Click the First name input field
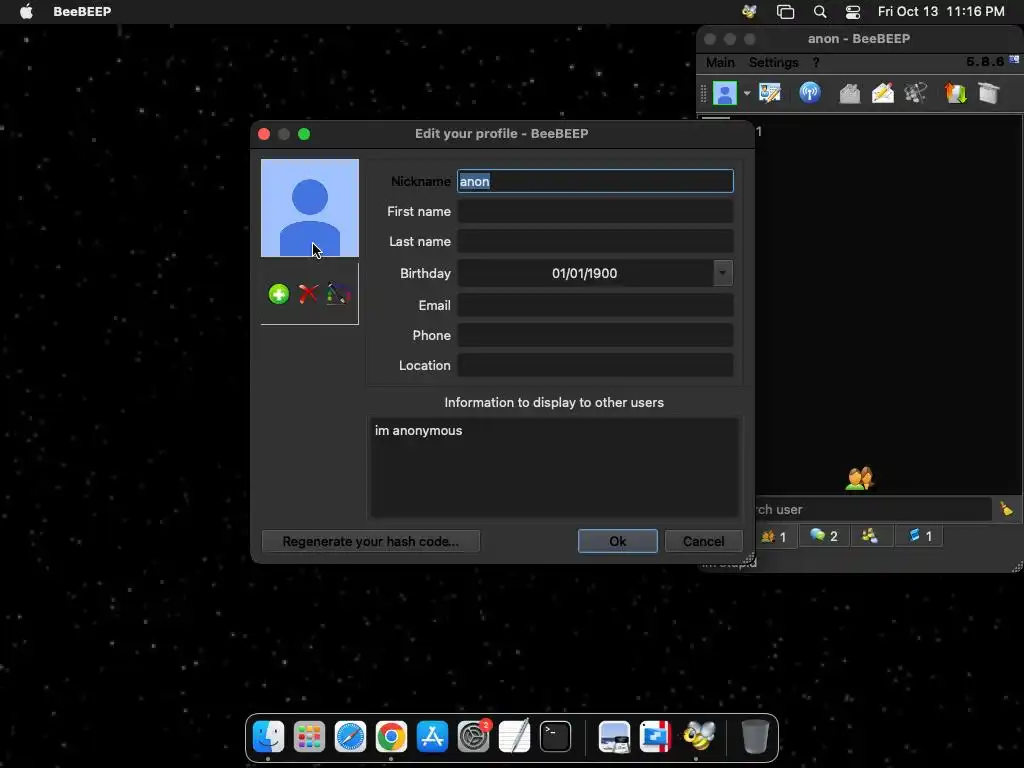This screenshot has height=768, width=1024. point(595,212)
